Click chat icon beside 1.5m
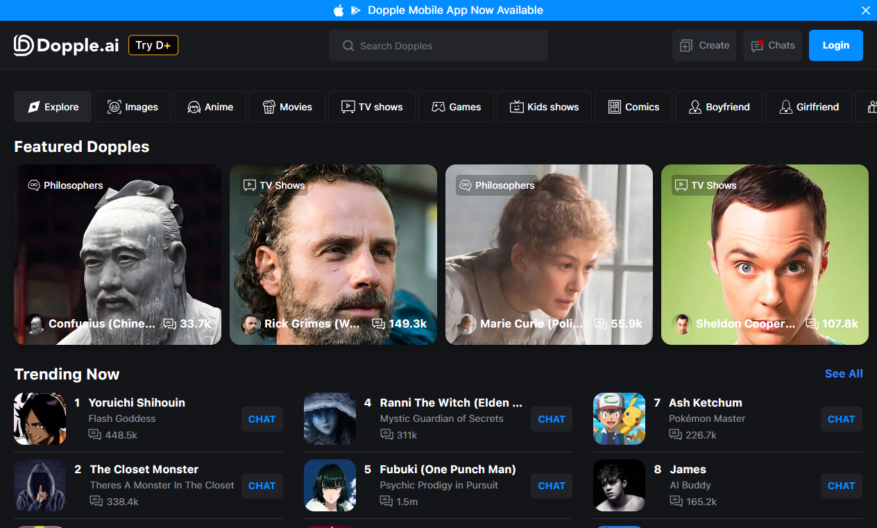This screenshot has height=528, width=877. [386, 501]
